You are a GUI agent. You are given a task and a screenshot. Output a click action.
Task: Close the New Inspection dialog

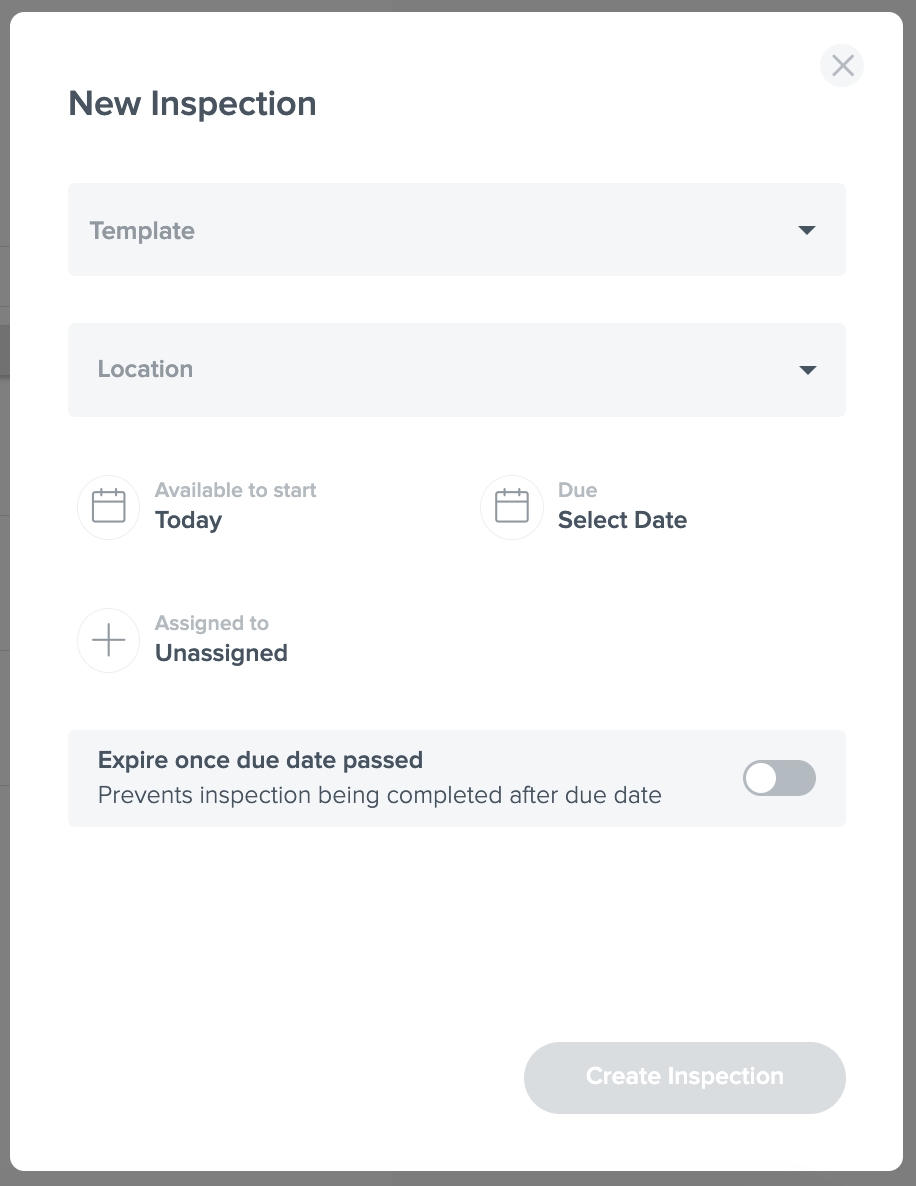pyautogui.click(x=842, y=66)
